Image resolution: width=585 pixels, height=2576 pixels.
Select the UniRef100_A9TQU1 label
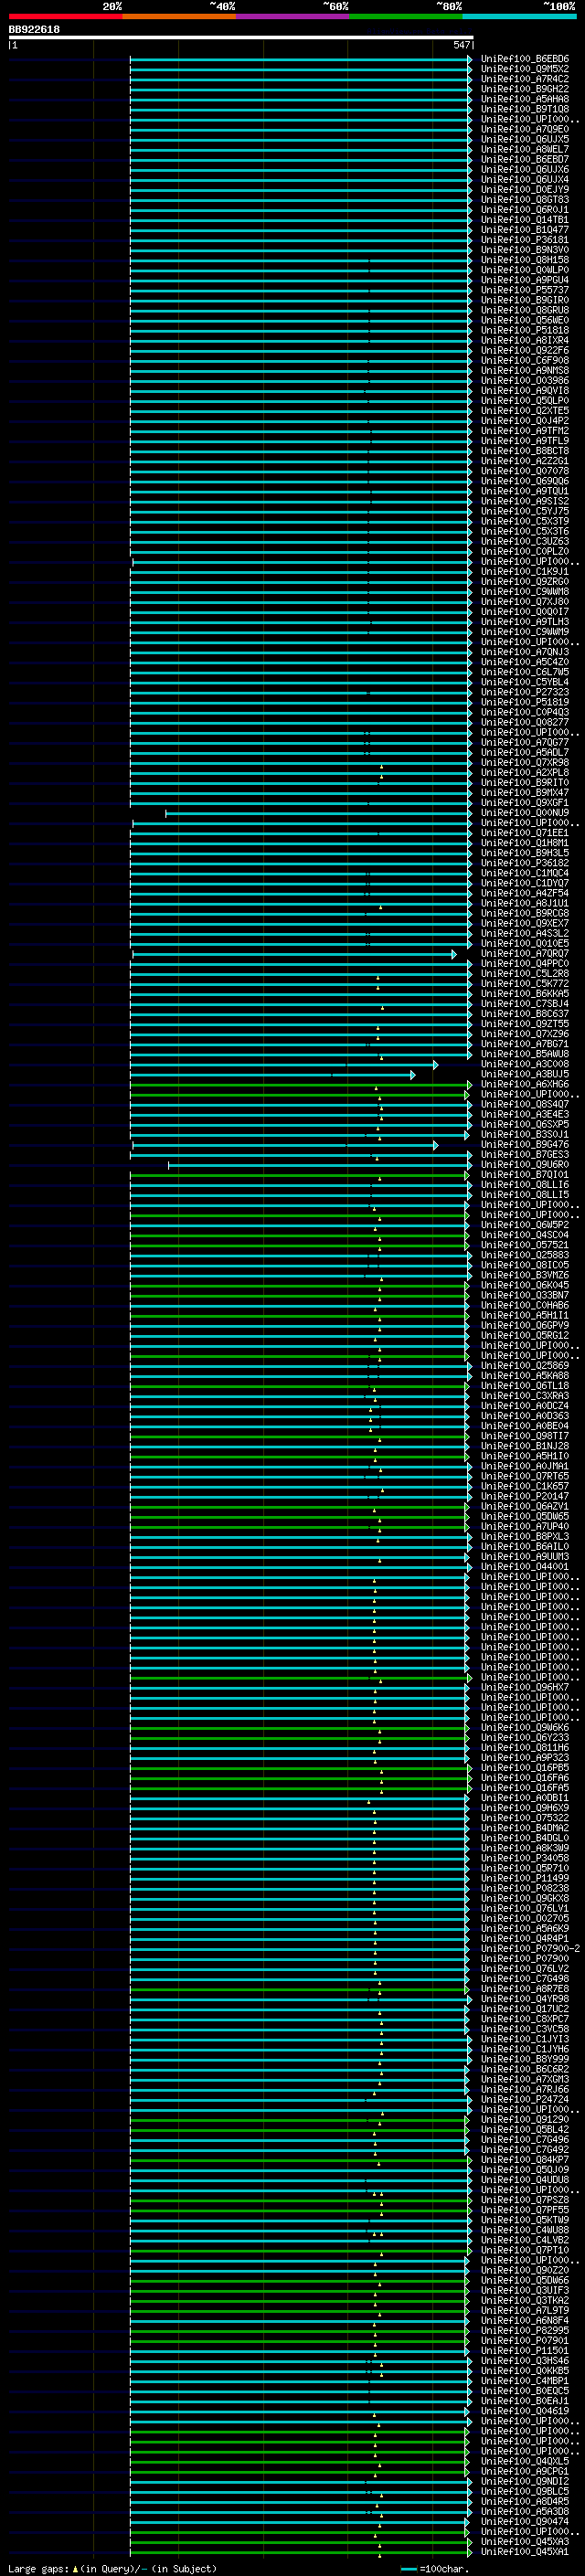pyautogui.click(x=524, y=491)
